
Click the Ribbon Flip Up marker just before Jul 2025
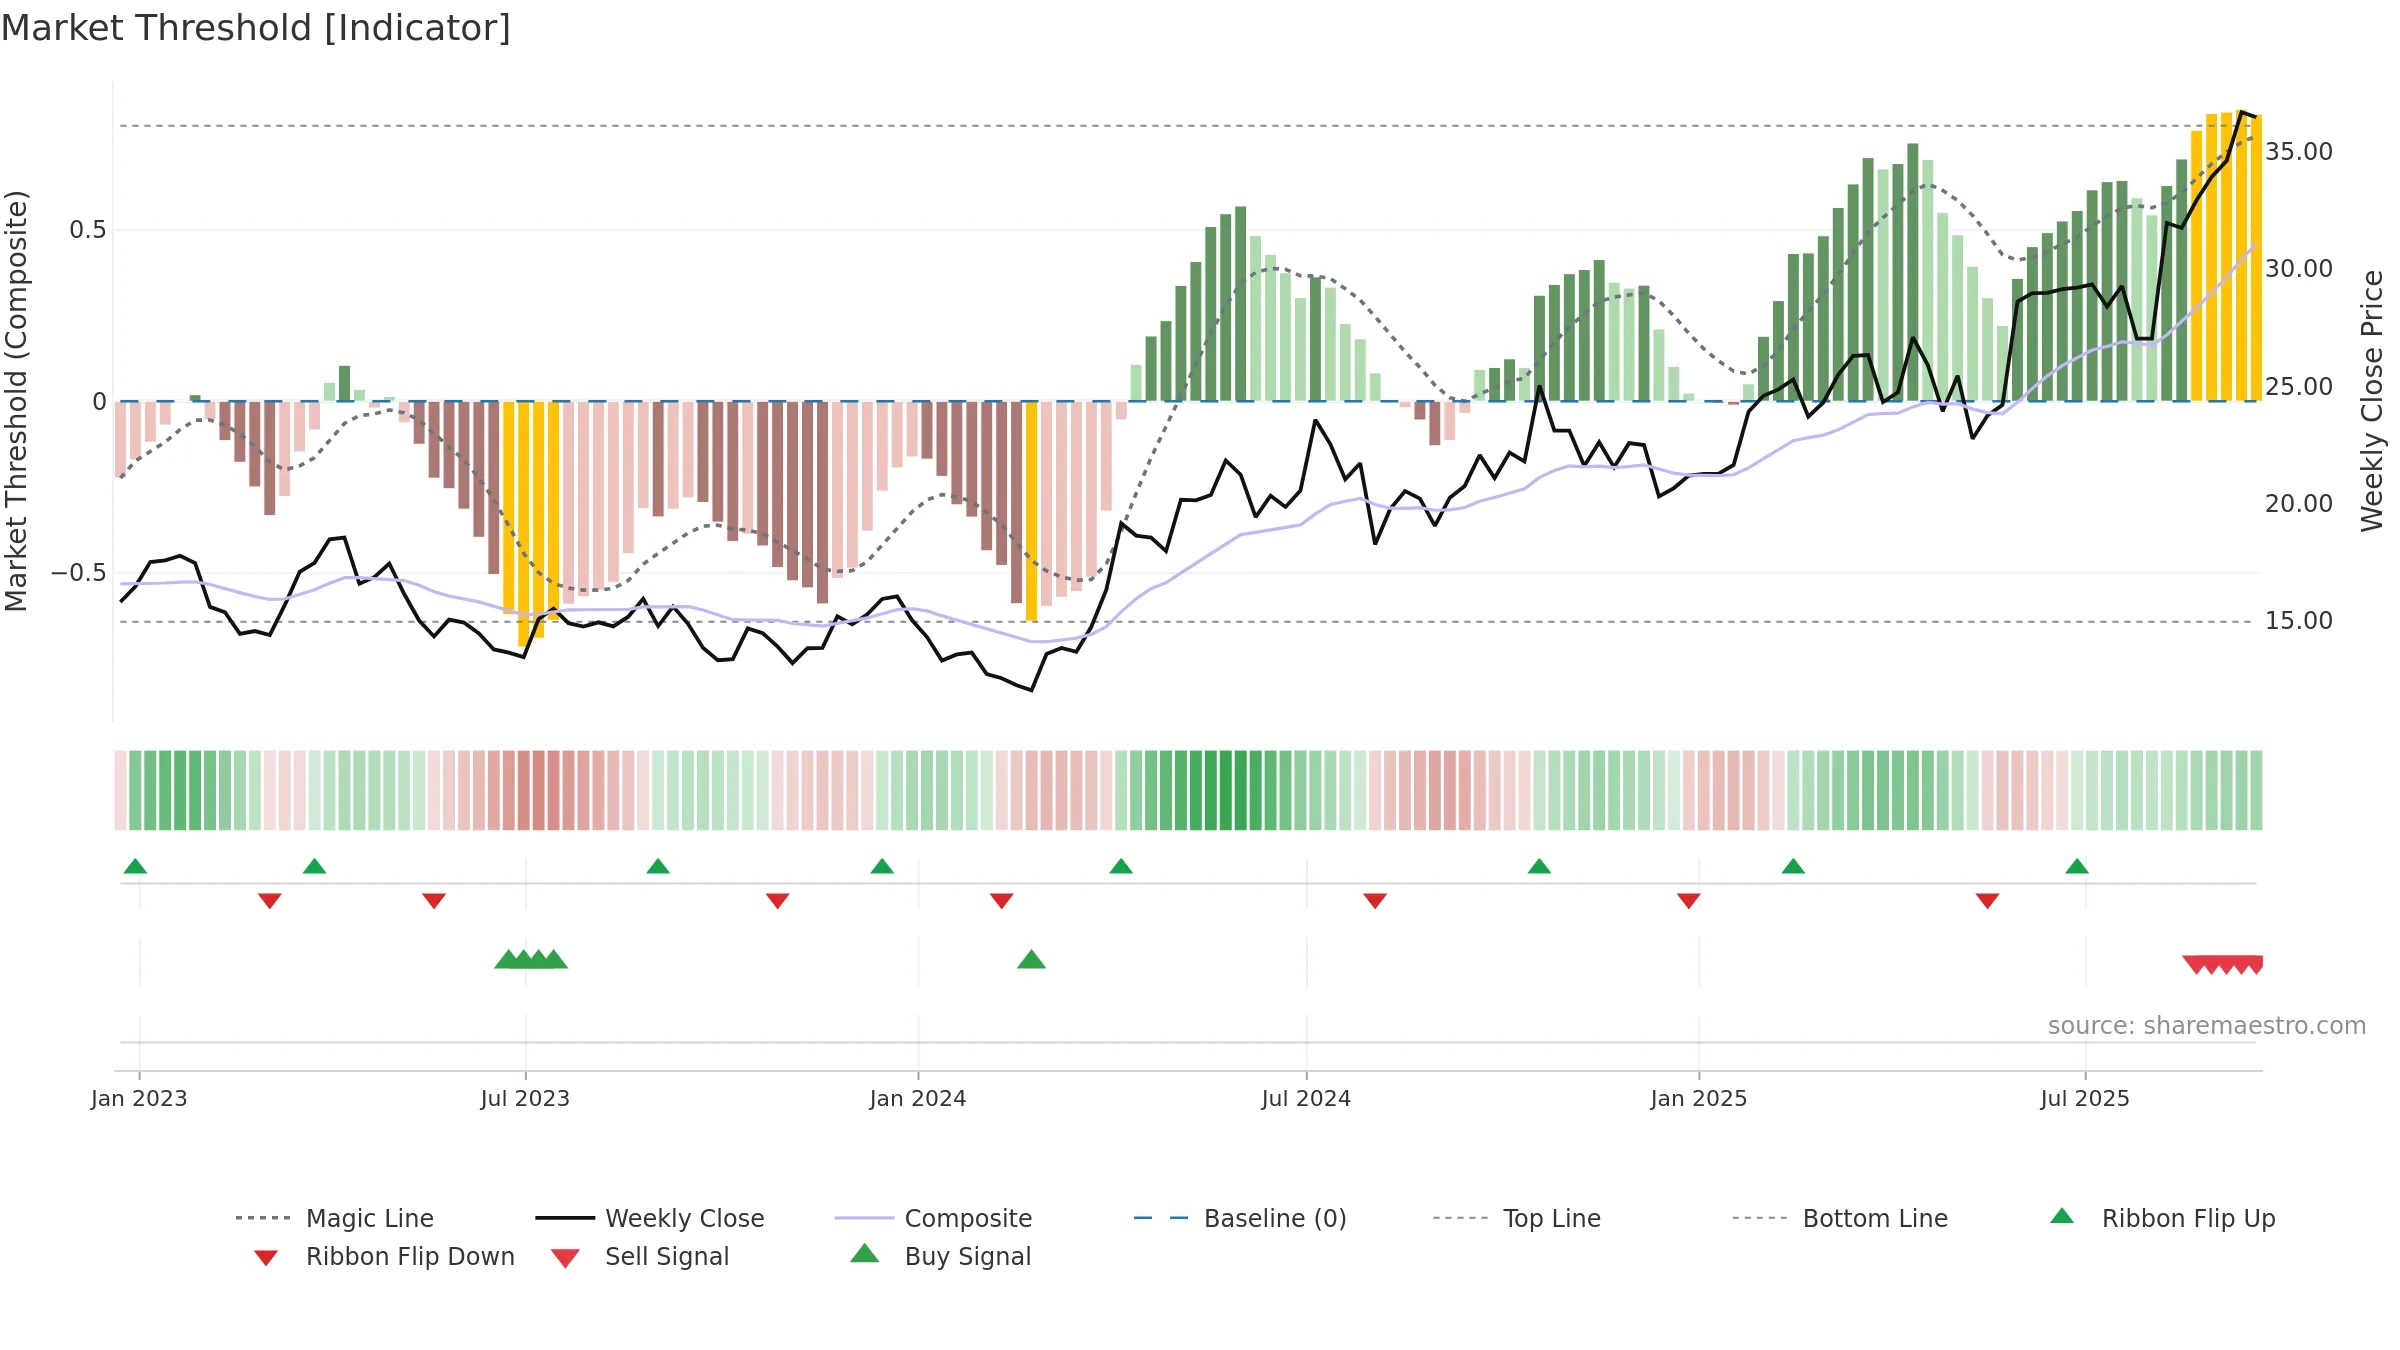pos(2077,866)
